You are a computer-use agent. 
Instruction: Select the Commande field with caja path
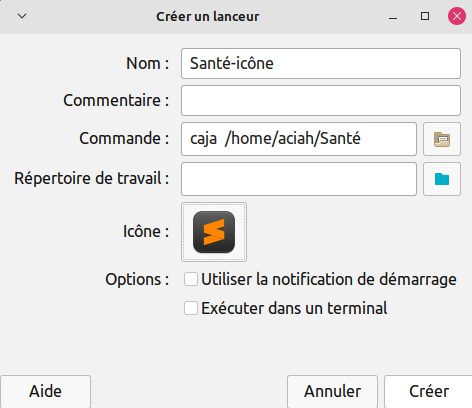coord(299,139)
